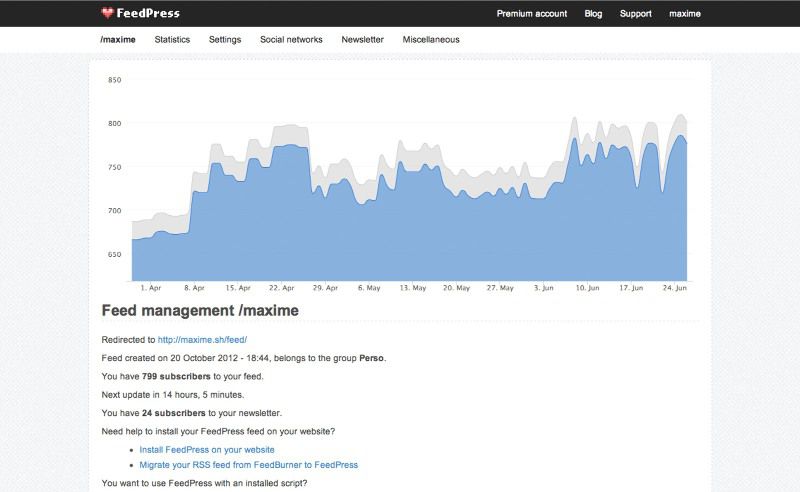
Task: Open the Settings tab
Action: [225, 40]
